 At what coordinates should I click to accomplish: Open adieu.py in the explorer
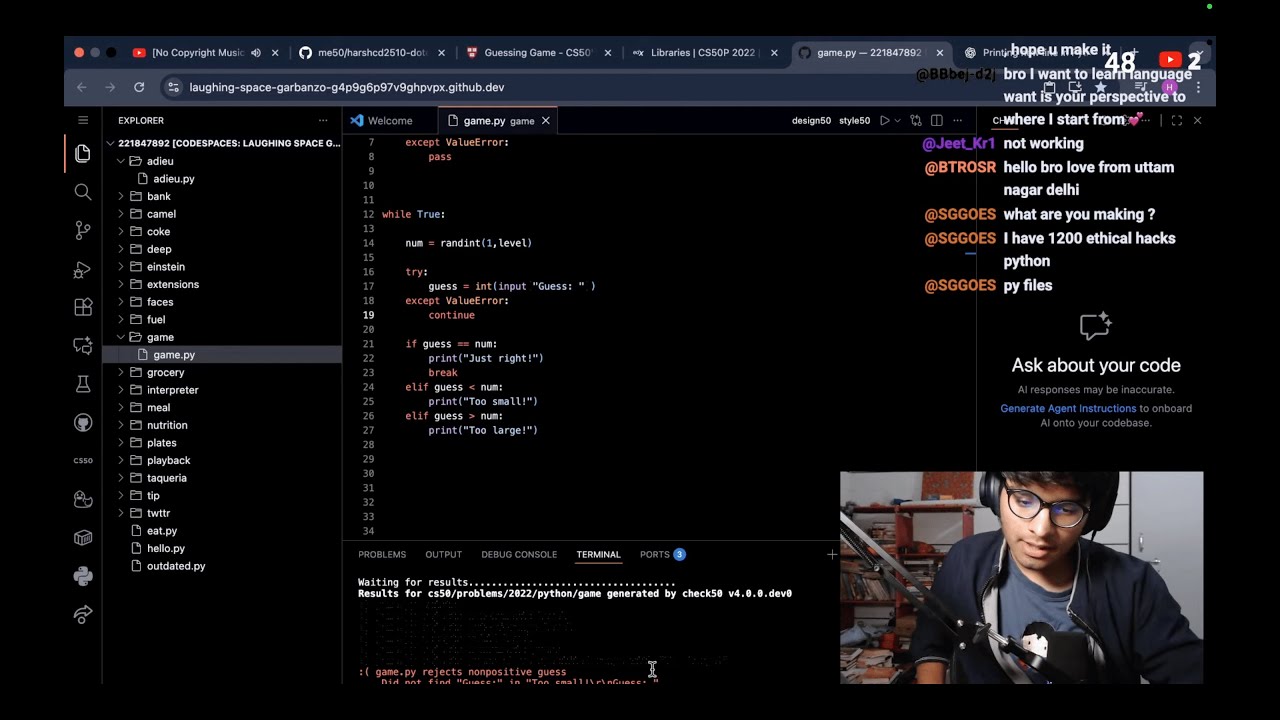174,179
